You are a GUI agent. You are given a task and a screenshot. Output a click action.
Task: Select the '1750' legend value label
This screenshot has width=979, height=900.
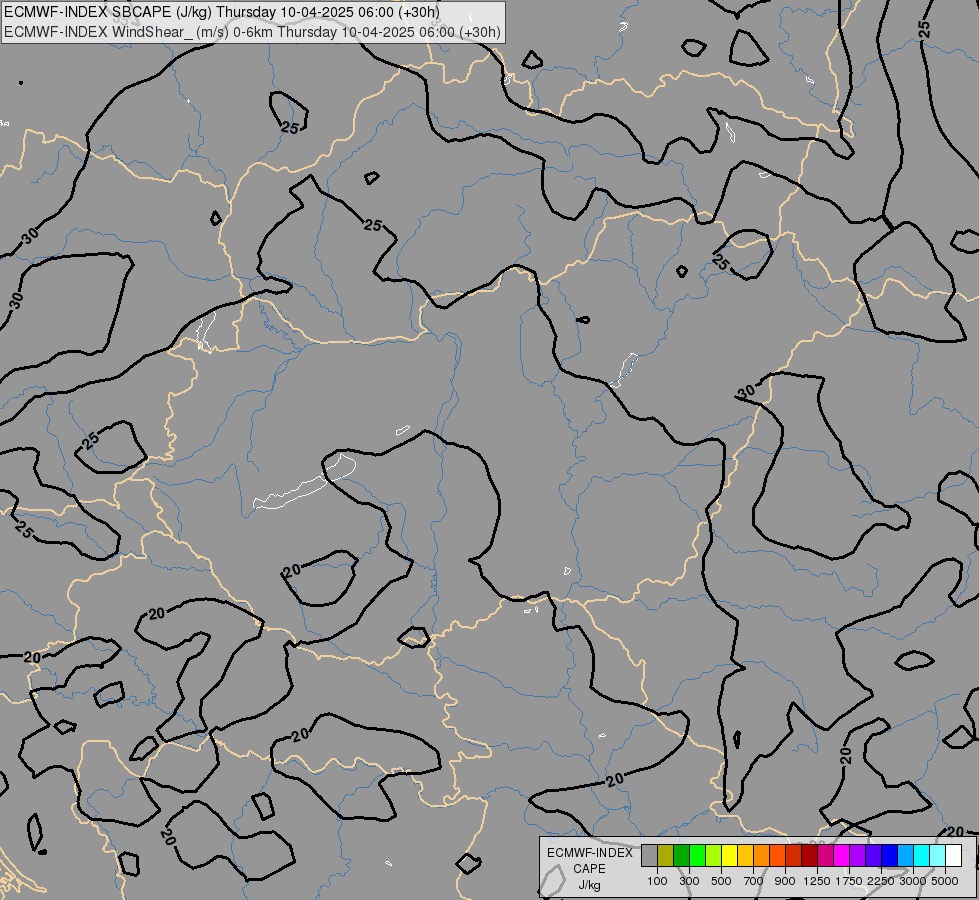pos(849,881)
